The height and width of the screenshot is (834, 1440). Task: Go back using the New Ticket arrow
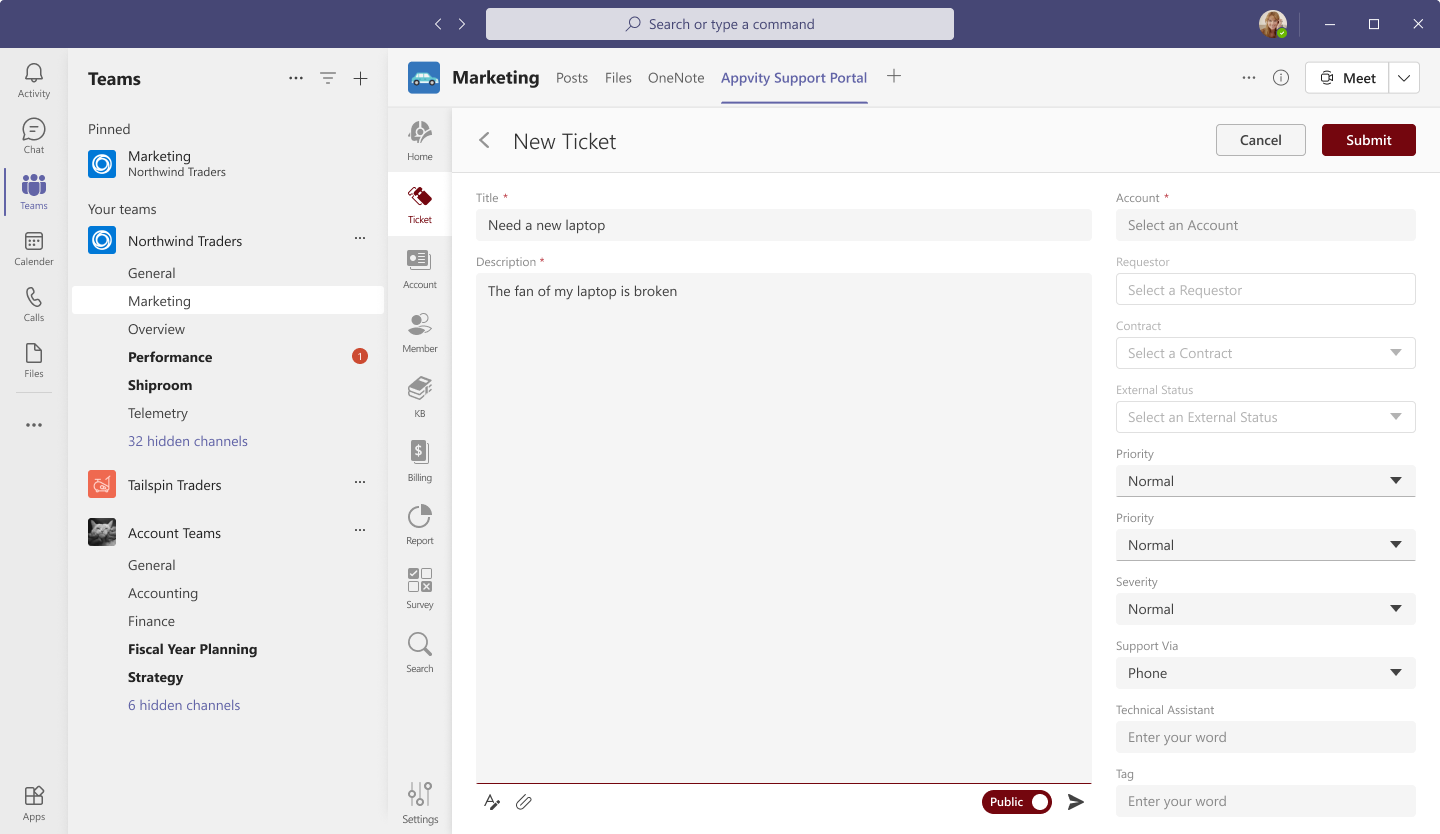pos(485,141)
